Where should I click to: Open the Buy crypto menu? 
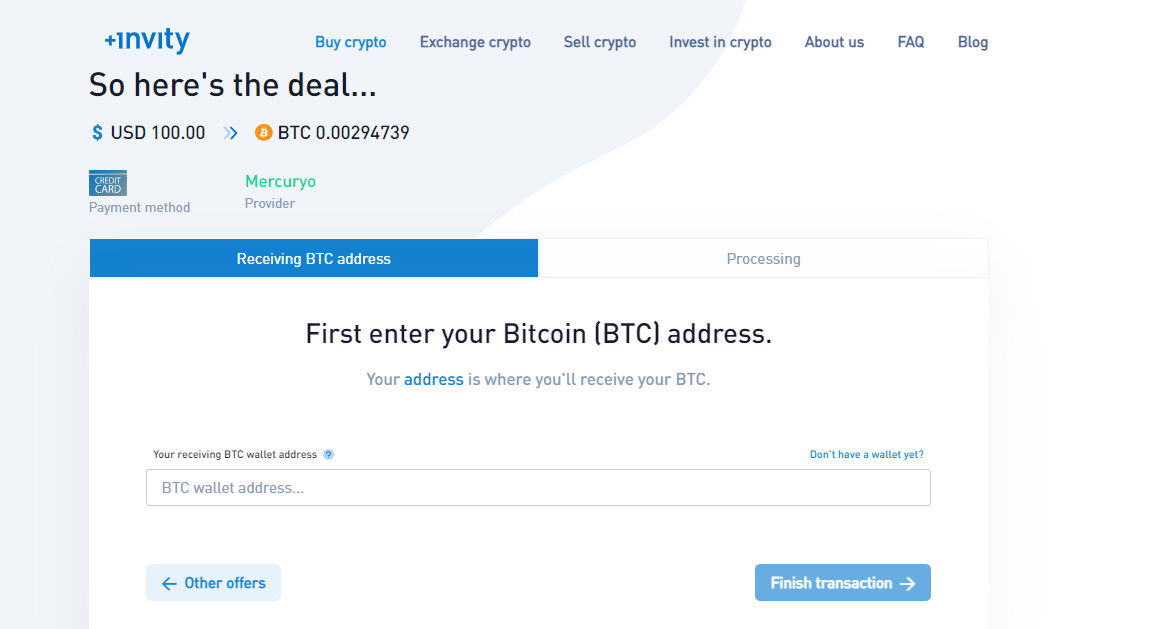pos(351,43)
